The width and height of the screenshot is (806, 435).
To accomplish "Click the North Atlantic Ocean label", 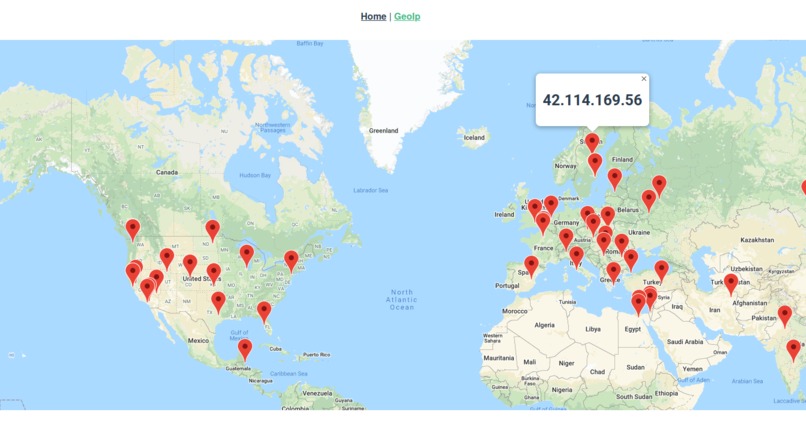I will [401, 300].
